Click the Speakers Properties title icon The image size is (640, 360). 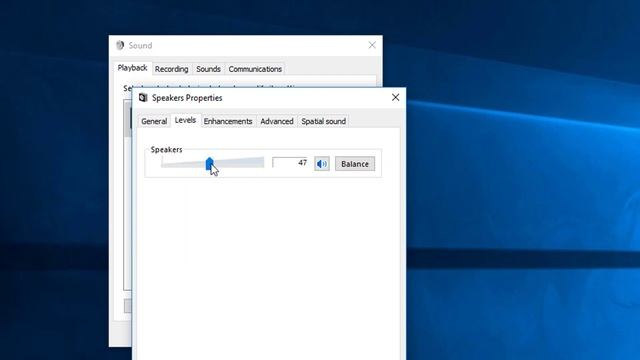pos(143,98)
